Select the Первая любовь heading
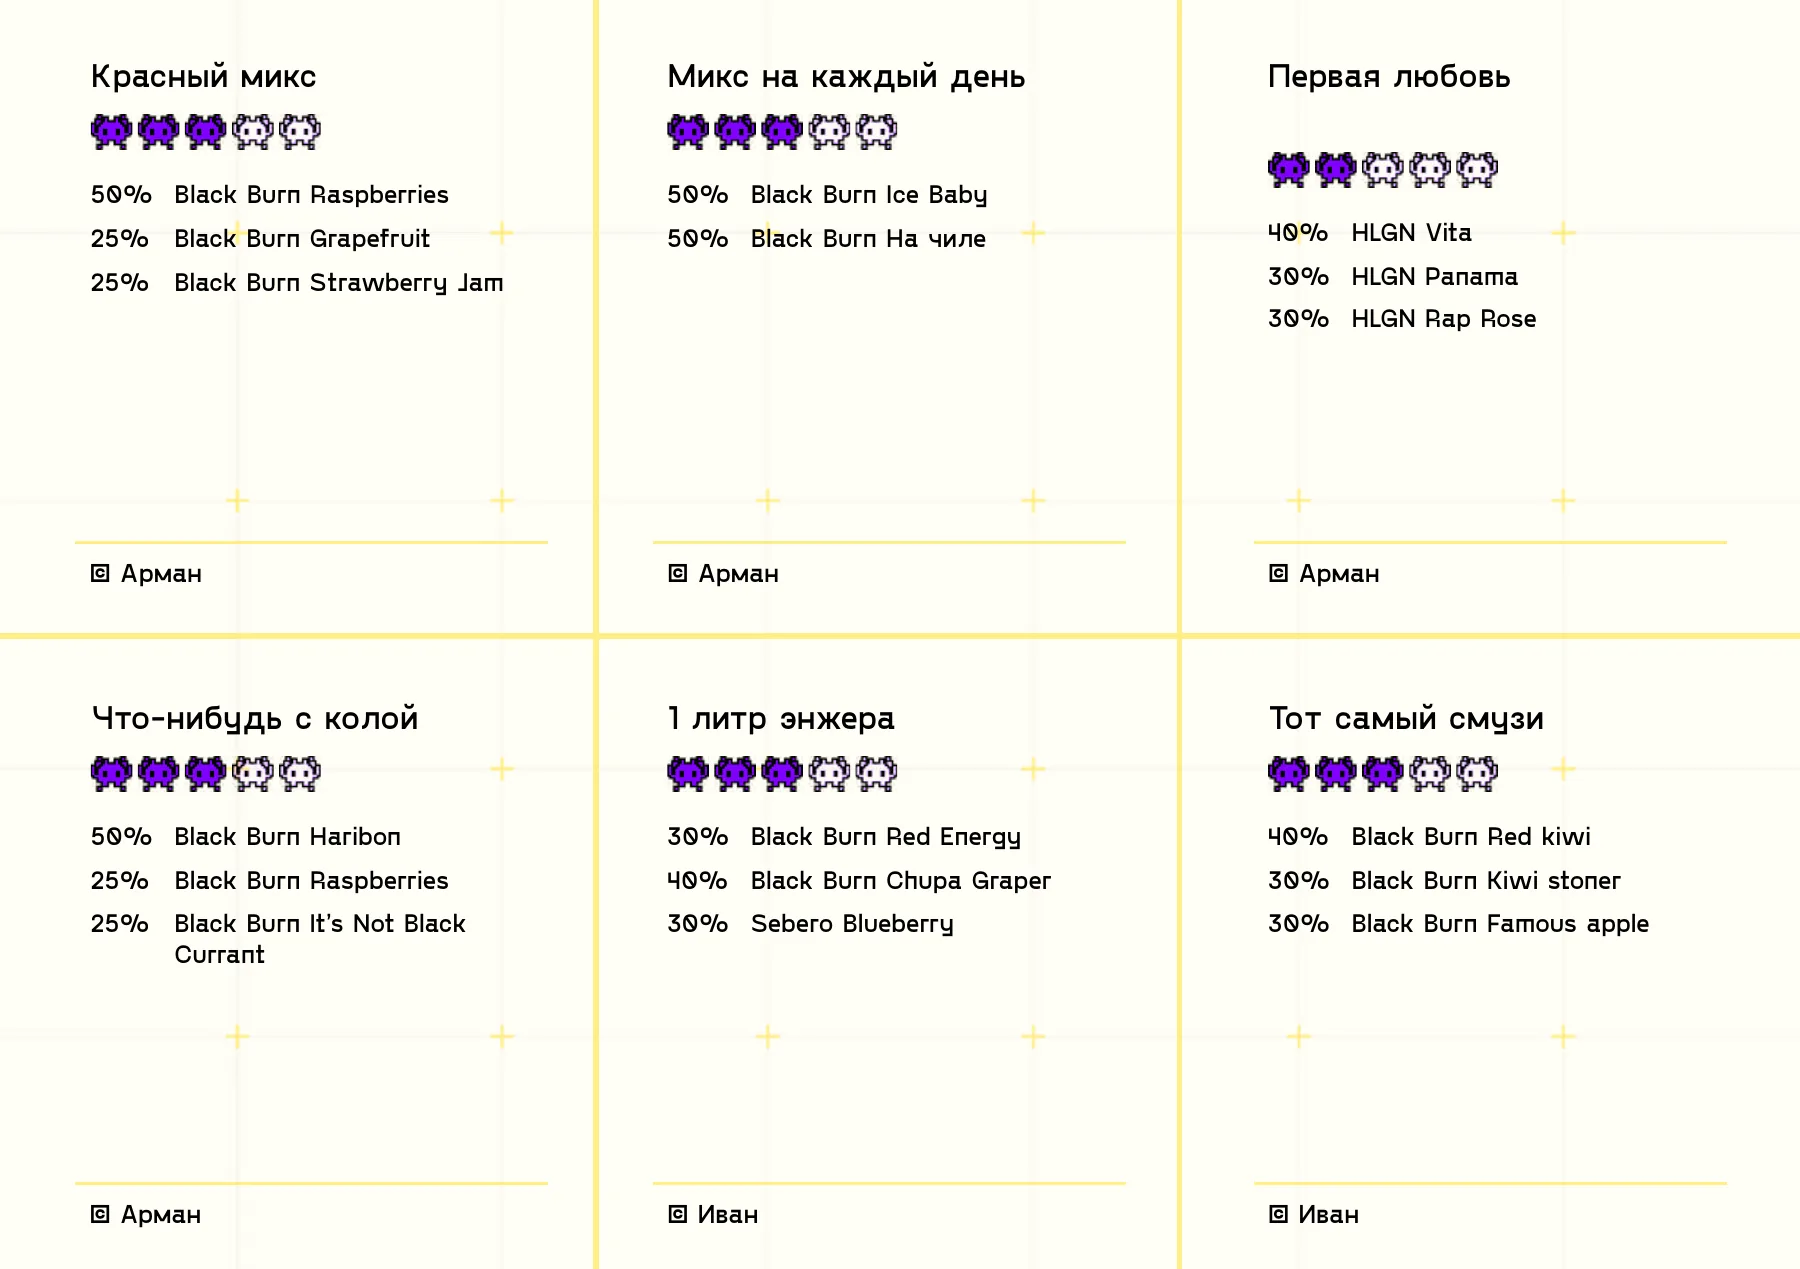The width and height of the screenshot is (1800, 1269). tap(1389, 76)
